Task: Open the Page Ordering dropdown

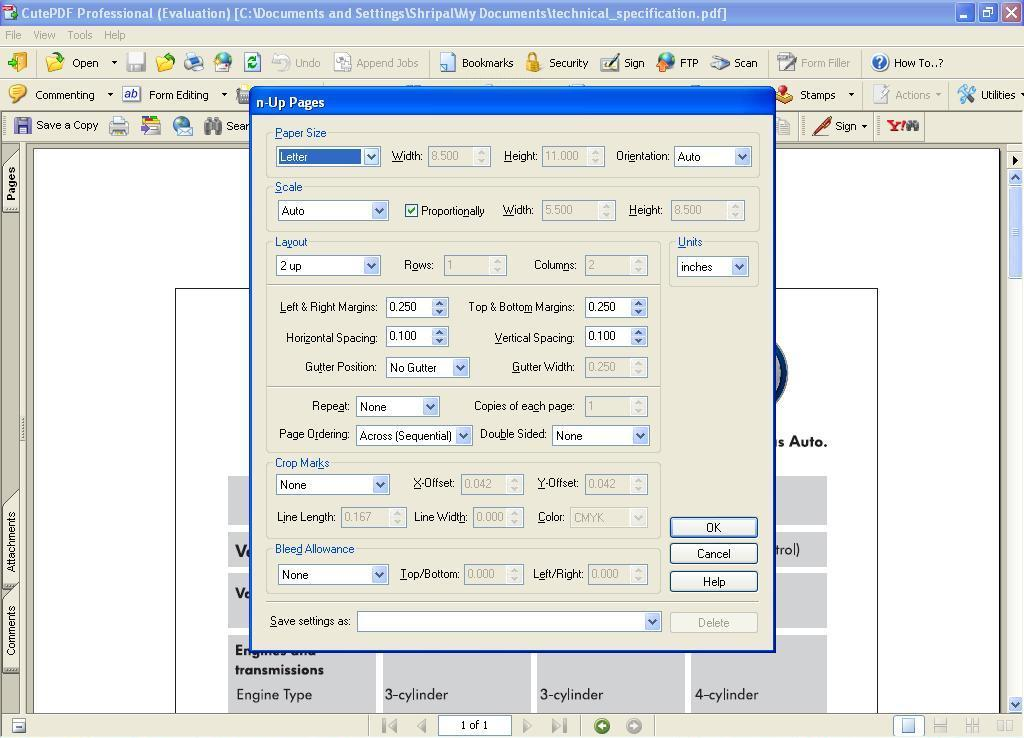Action: [x=463, y=436]
